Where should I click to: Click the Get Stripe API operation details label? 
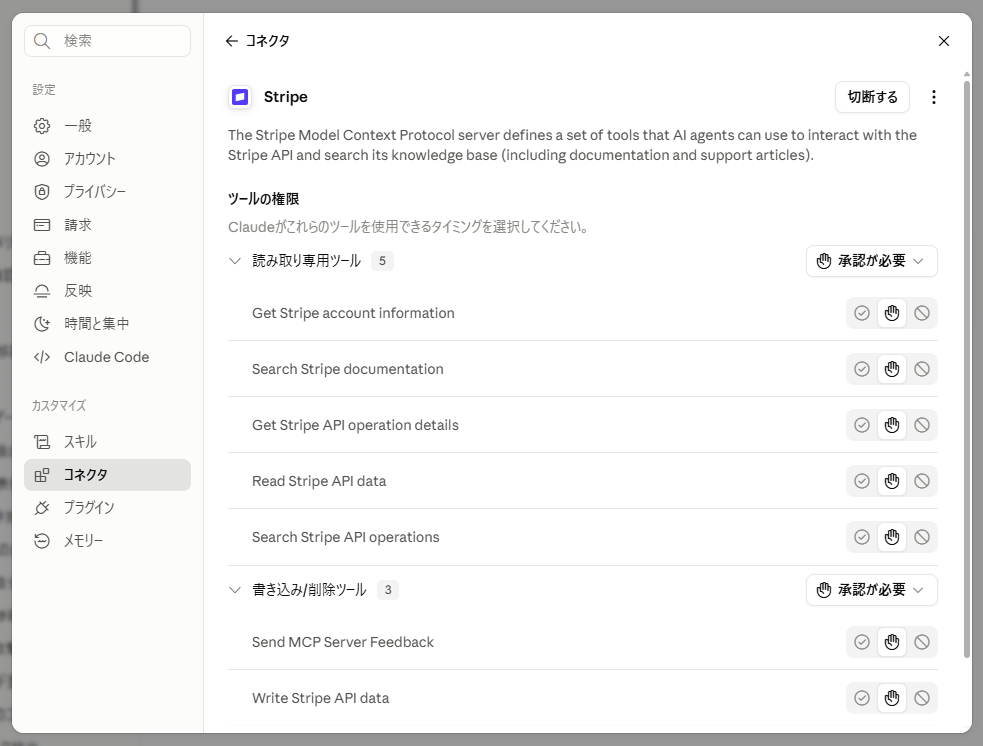(x=355, y=425)
